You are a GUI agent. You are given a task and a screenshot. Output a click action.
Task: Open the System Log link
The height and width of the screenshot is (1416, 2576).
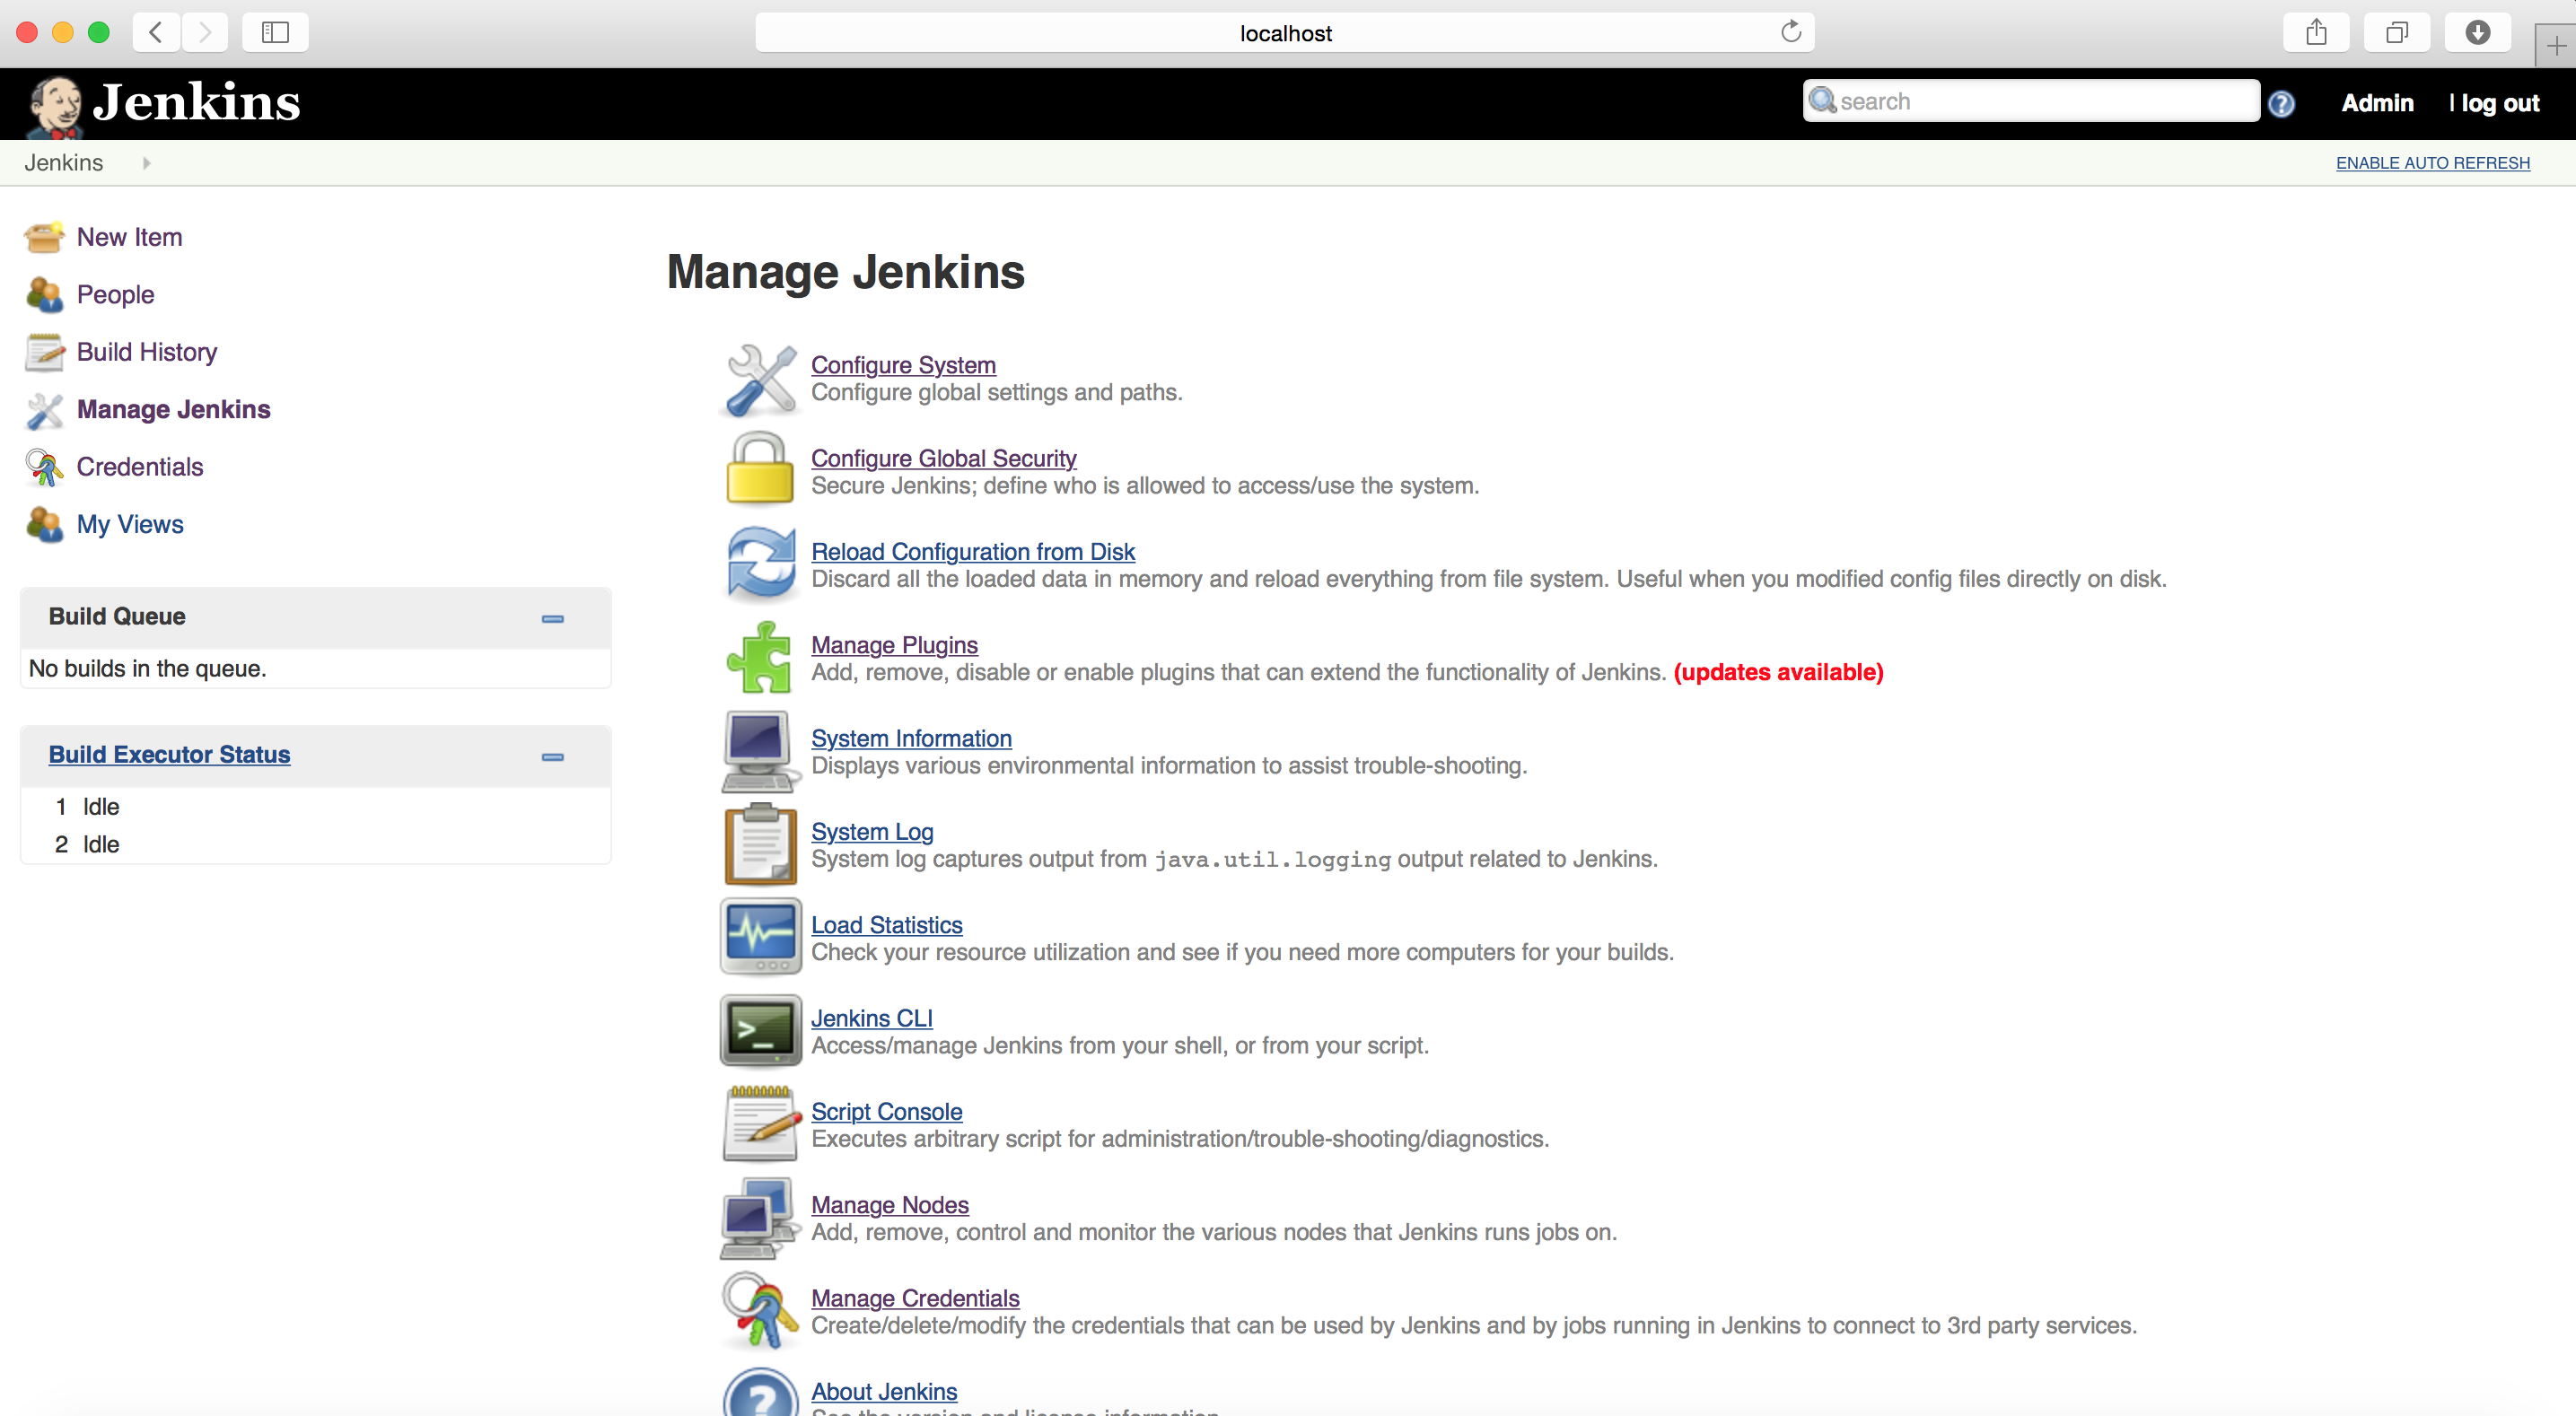click(872, 832)
